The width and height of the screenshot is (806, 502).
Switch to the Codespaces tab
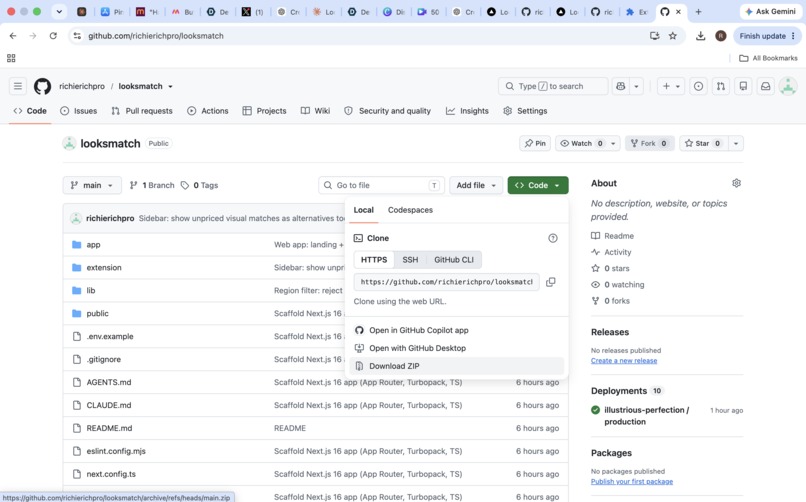coord(410,210)
